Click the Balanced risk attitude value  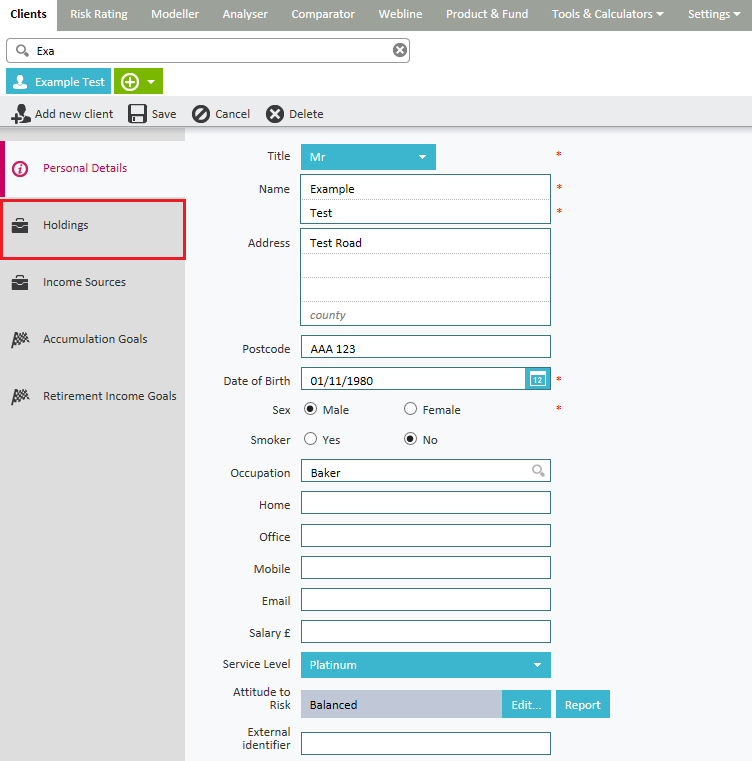pyautogui.click(x=401, y=704)
